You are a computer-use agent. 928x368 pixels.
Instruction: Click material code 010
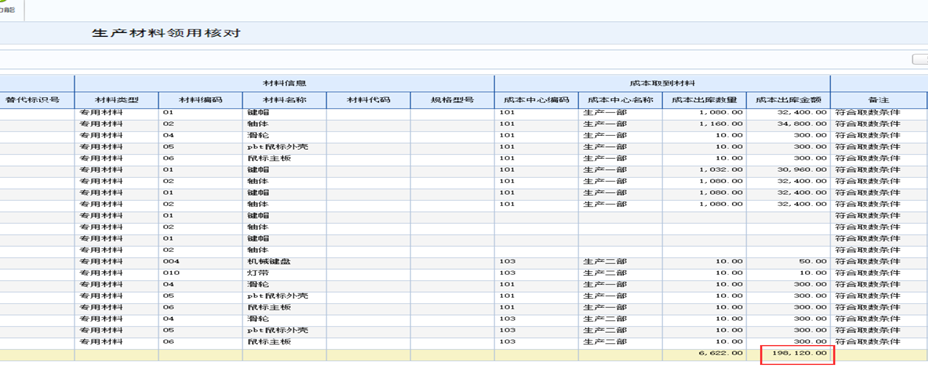(171, 273)
